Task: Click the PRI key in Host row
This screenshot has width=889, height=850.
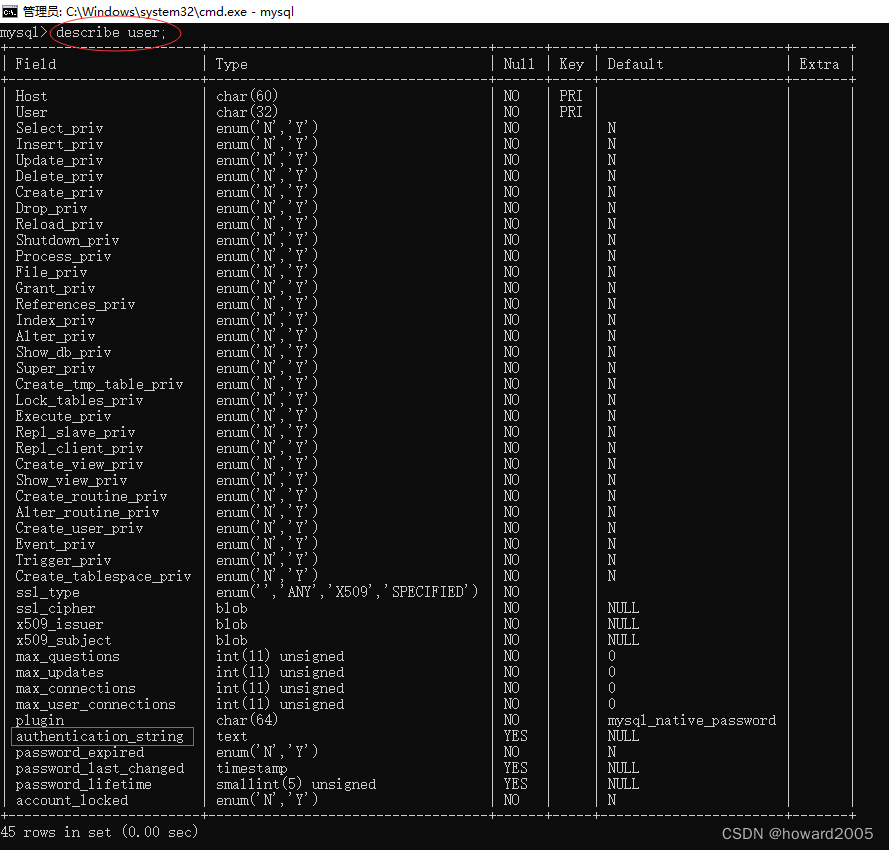Action: pos(571,96)
